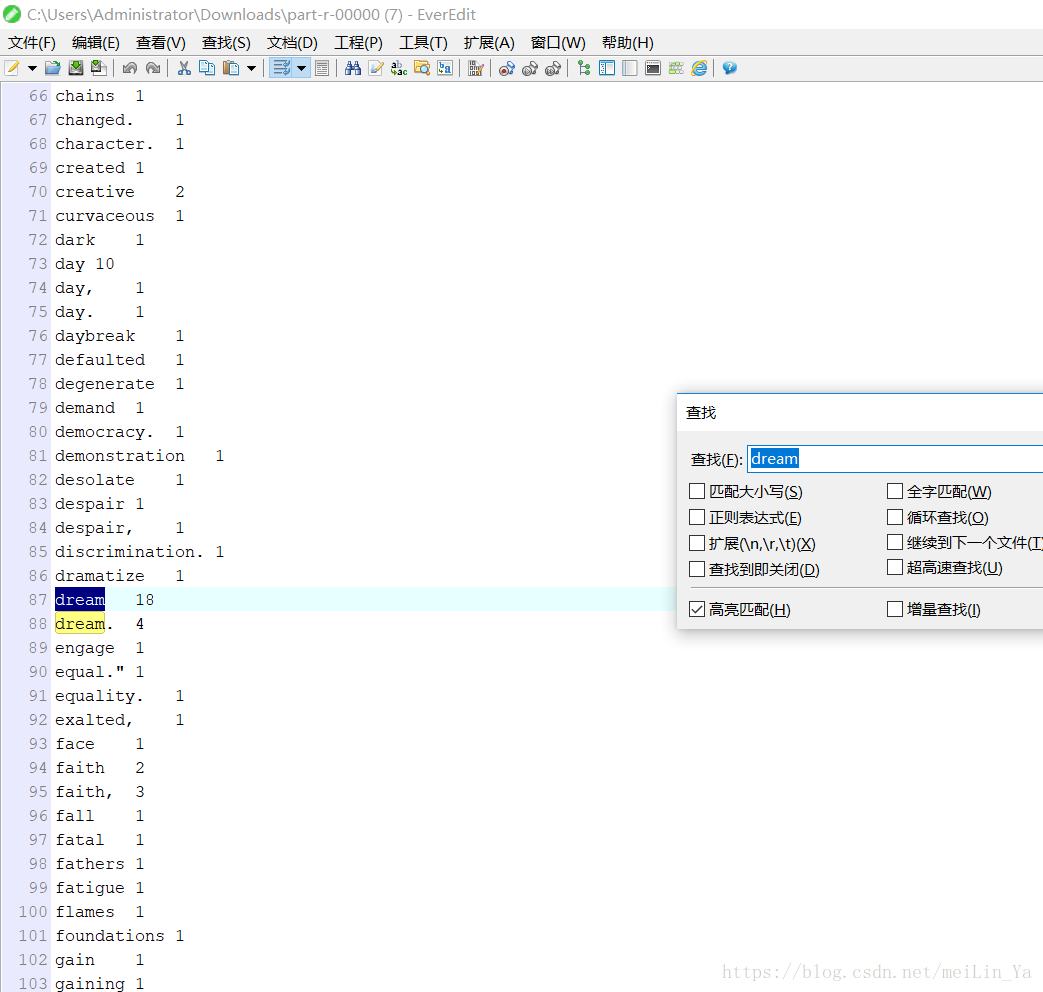Click the incremental search 'ba' icon
1043x992 pixels.
445,68
